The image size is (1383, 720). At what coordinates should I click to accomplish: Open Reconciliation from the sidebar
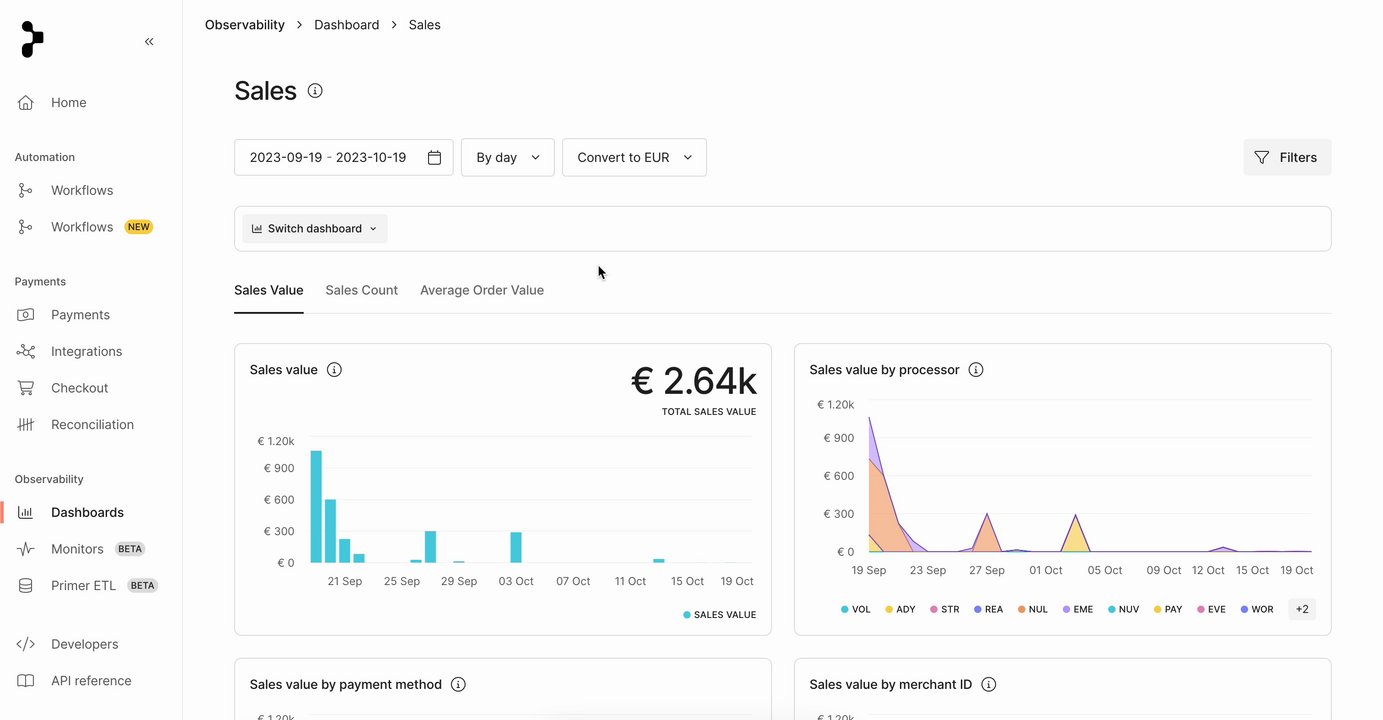[92, 425]
